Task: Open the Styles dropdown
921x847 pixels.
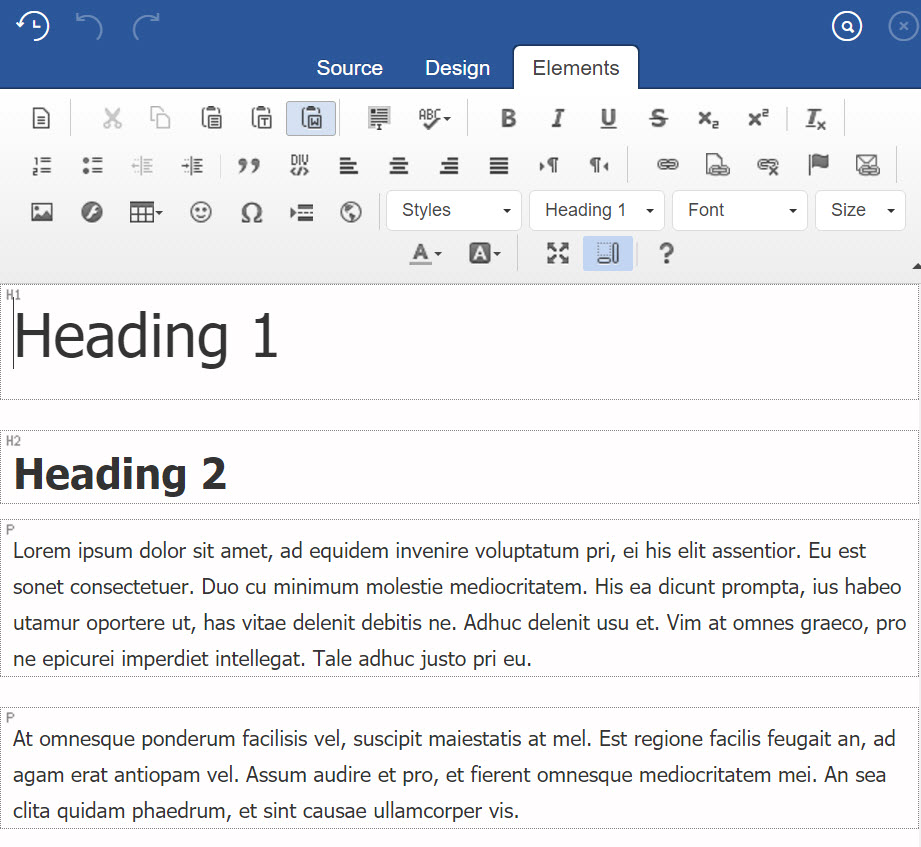Action: pos(454,210)
